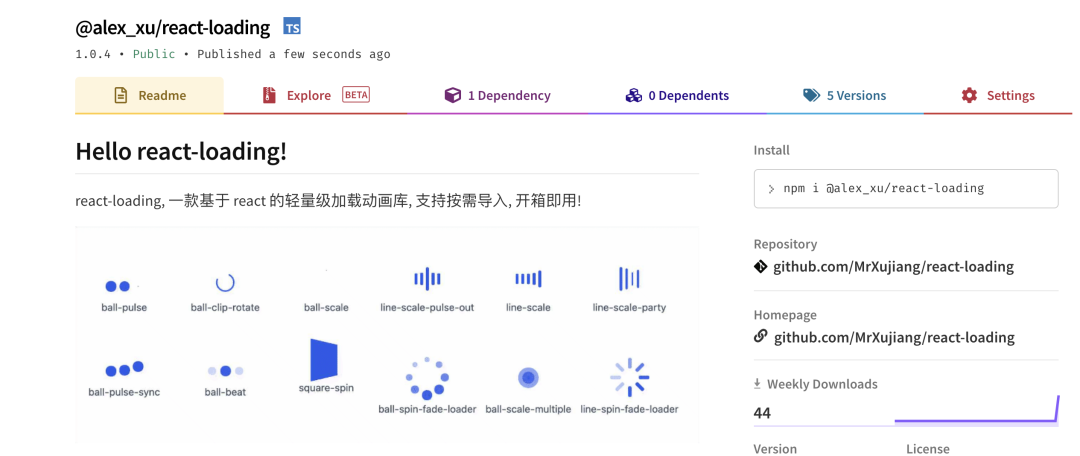
Task: Click the ball-pulse label text
Action: click(x=124, y=308)
